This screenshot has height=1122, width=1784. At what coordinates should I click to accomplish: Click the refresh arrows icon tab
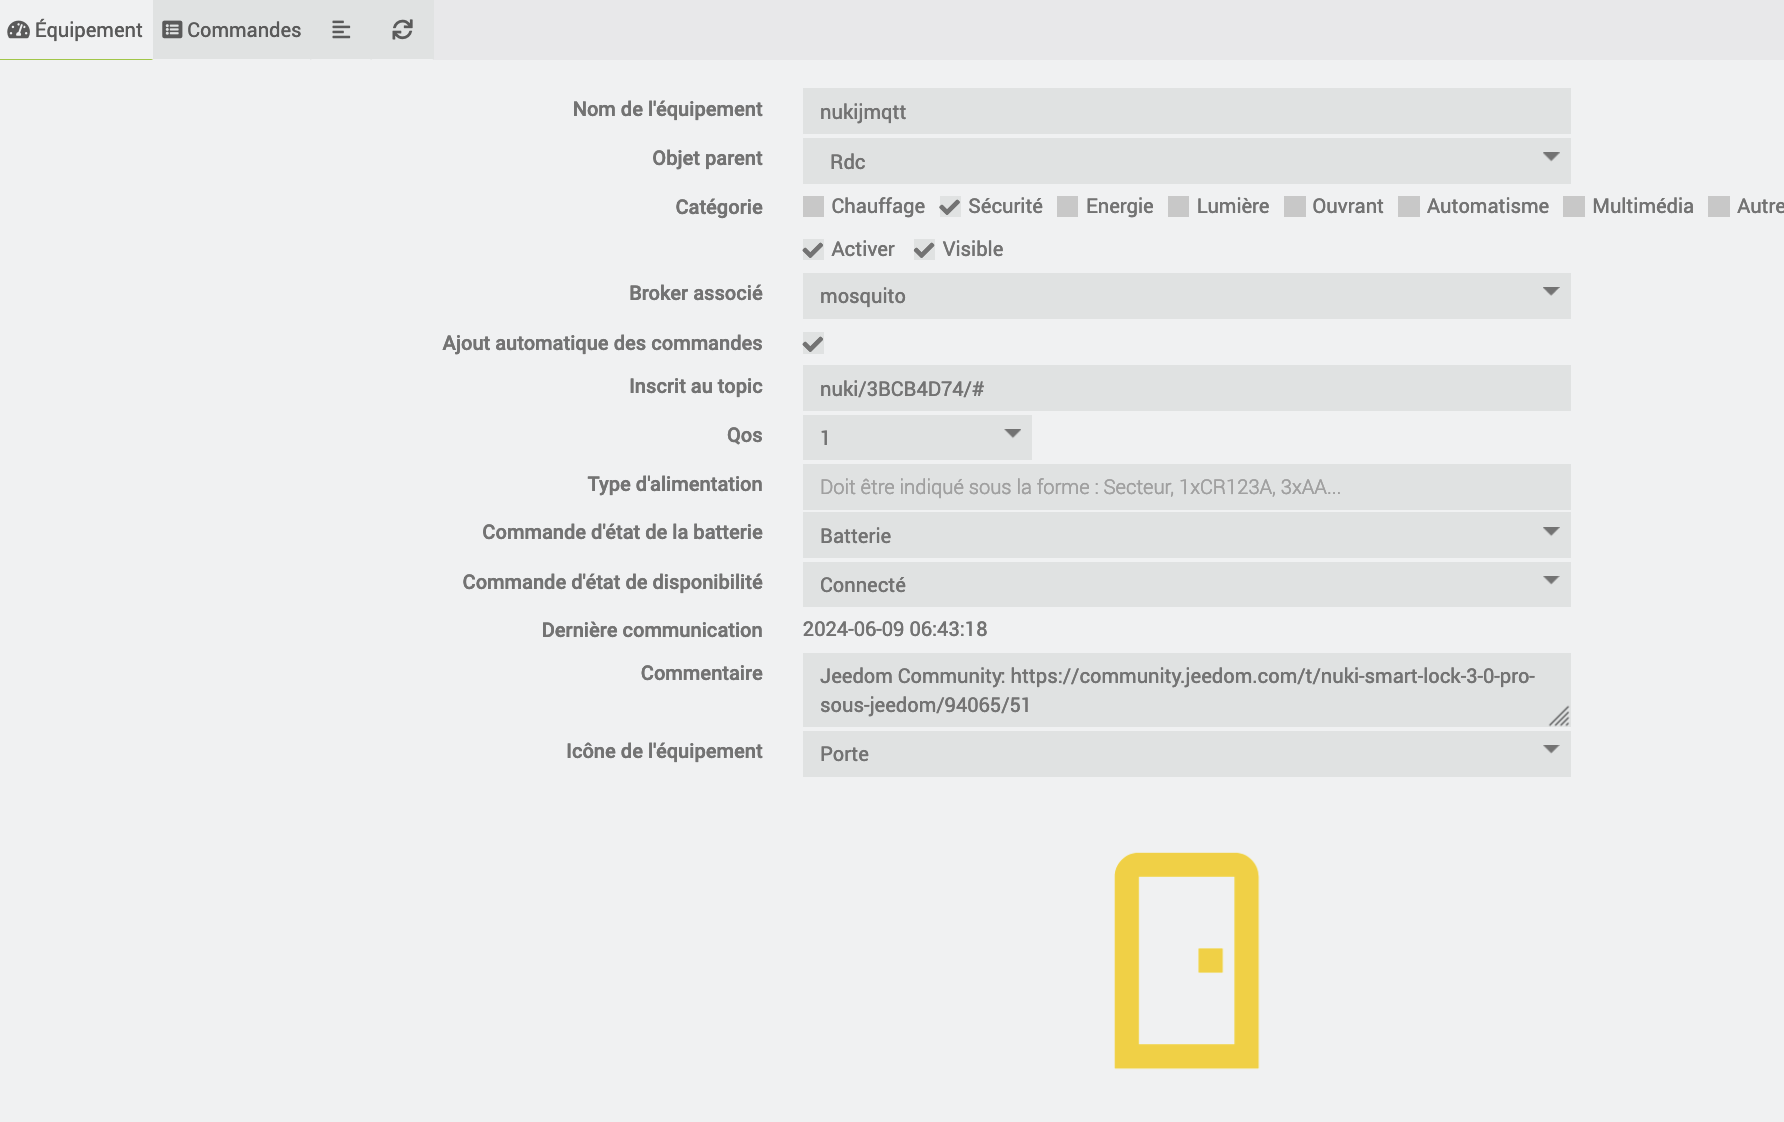click(402, 30)
